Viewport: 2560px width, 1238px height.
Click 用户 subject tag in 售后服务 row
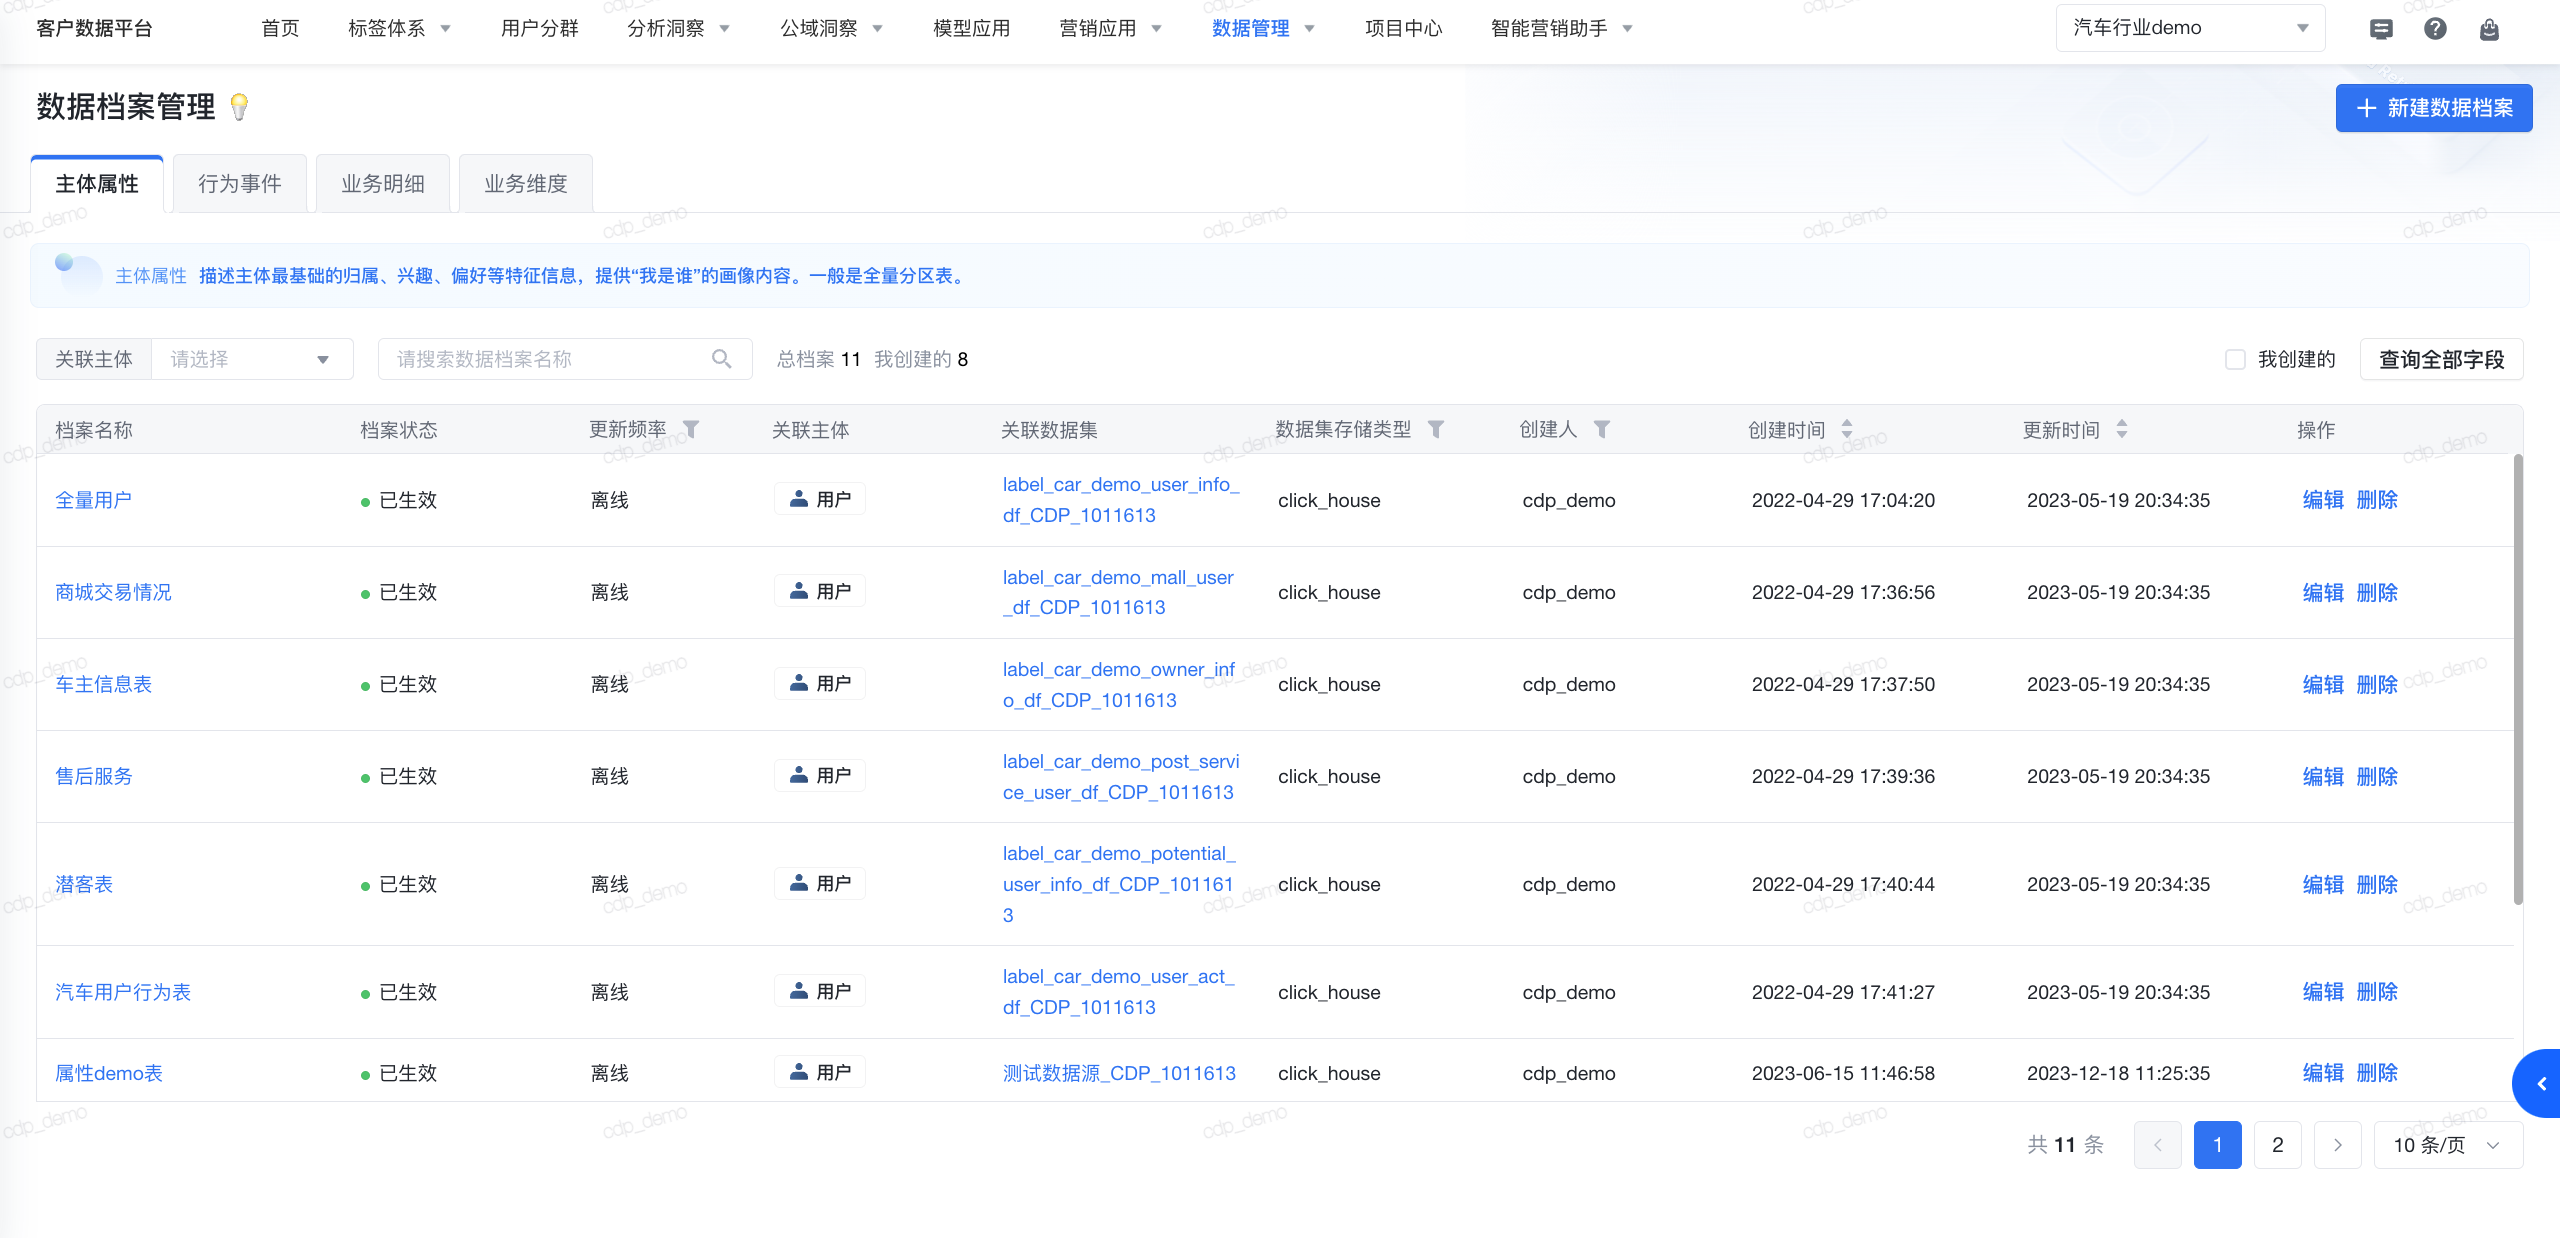point(820,775)
